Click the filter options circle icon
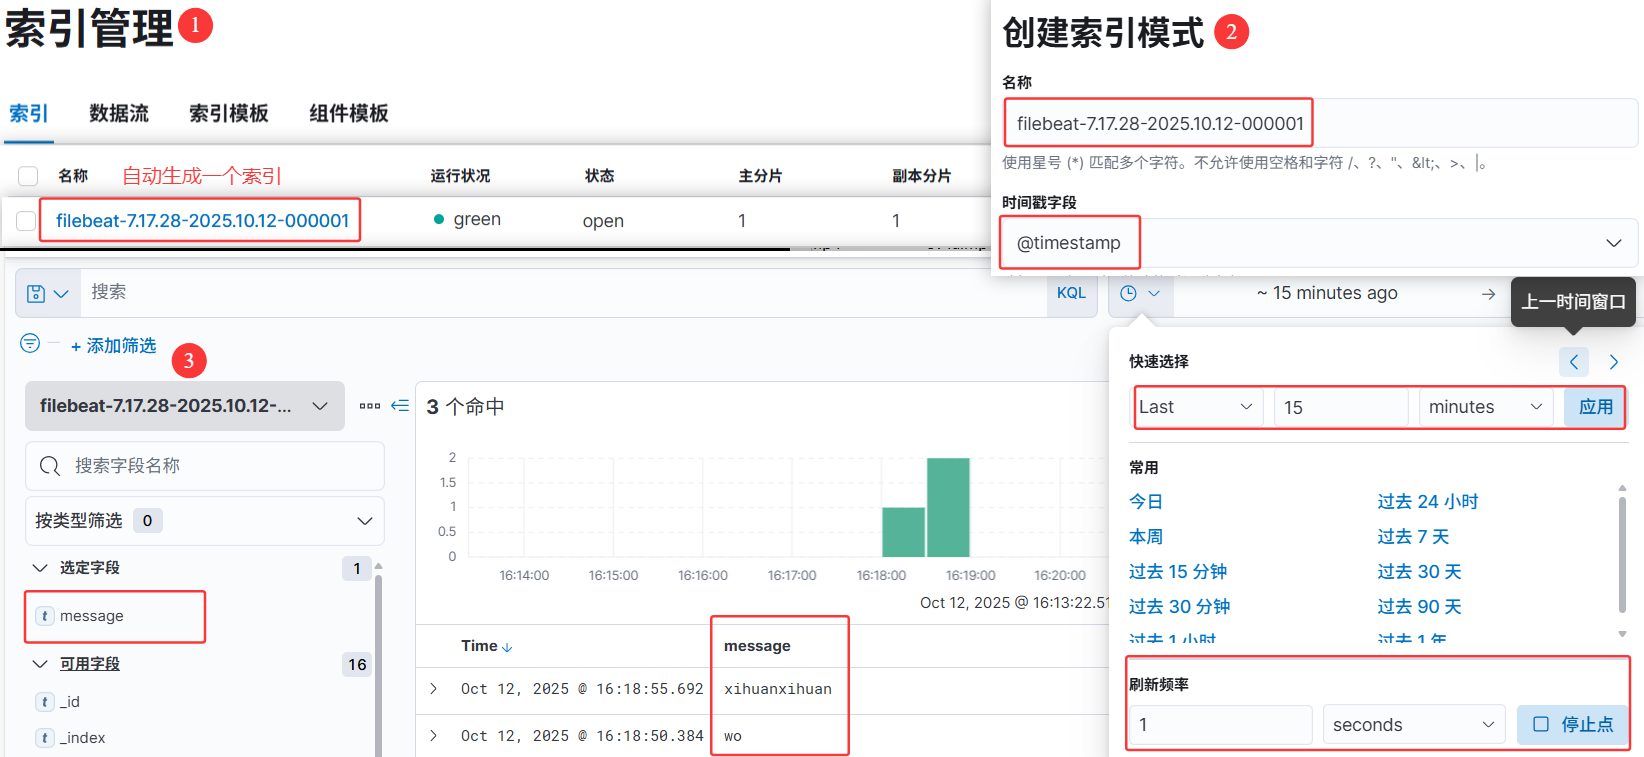The height and width of the screenshot is (757, 1644). 30,343
